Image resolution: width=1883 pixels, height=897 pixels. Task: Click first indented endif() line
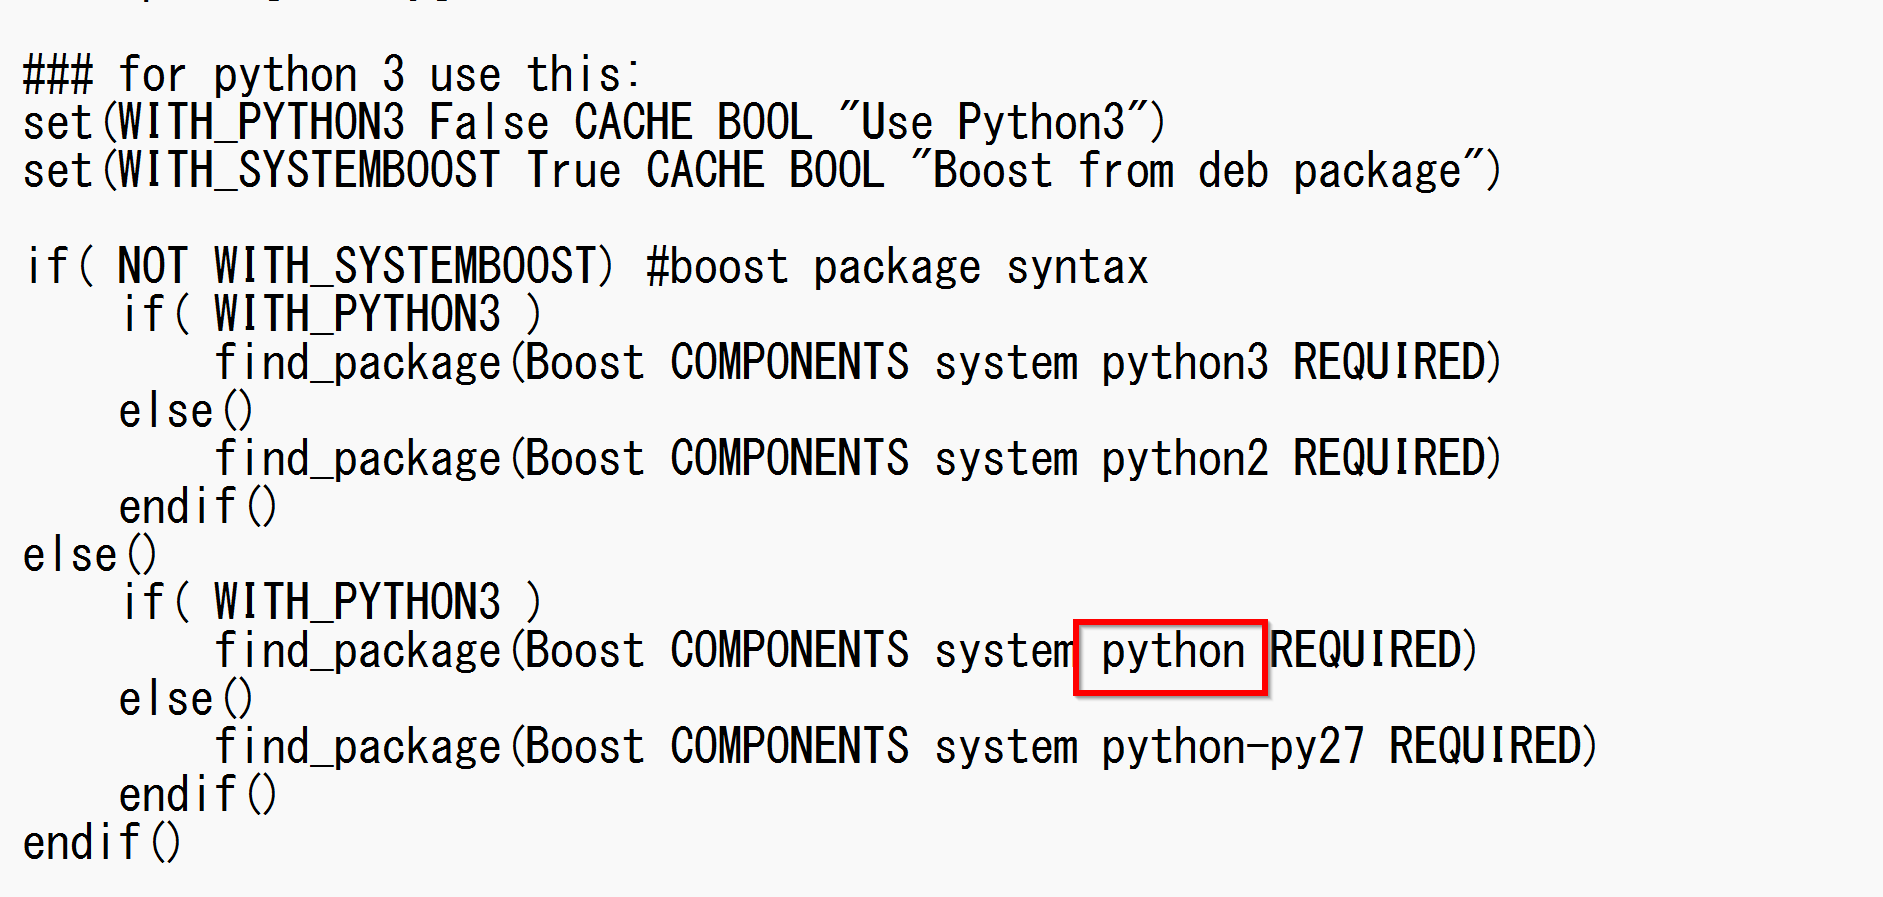tap(197, 507)
